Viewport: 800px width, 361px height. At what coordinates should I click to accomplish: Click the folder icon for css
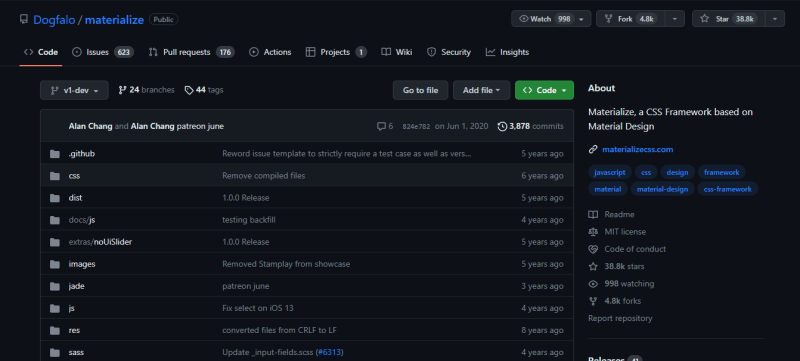coord(55,176)
